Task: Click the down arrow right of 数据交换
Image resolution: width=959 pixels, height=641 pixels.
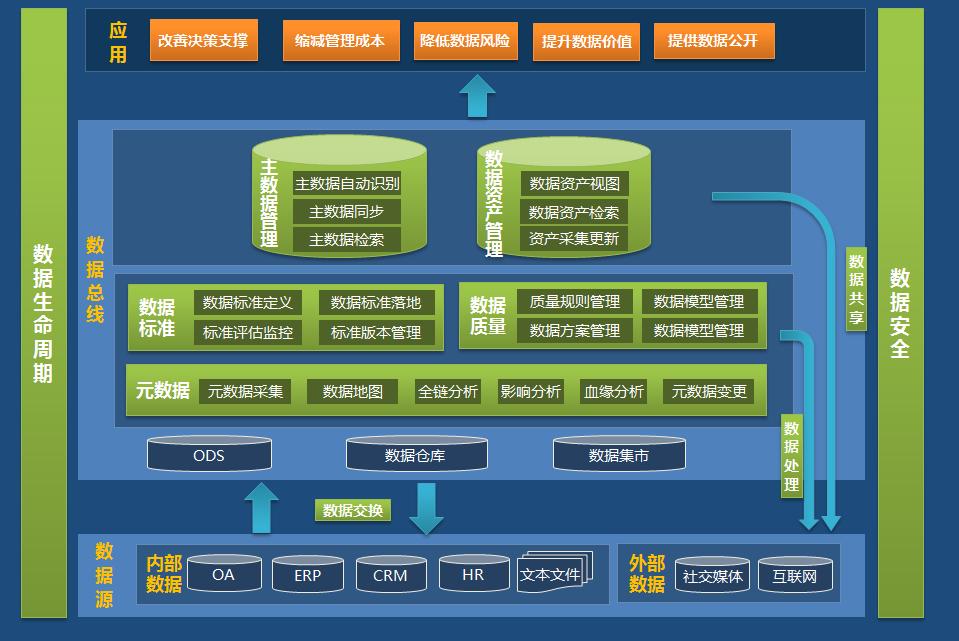Action: point(426,508)
